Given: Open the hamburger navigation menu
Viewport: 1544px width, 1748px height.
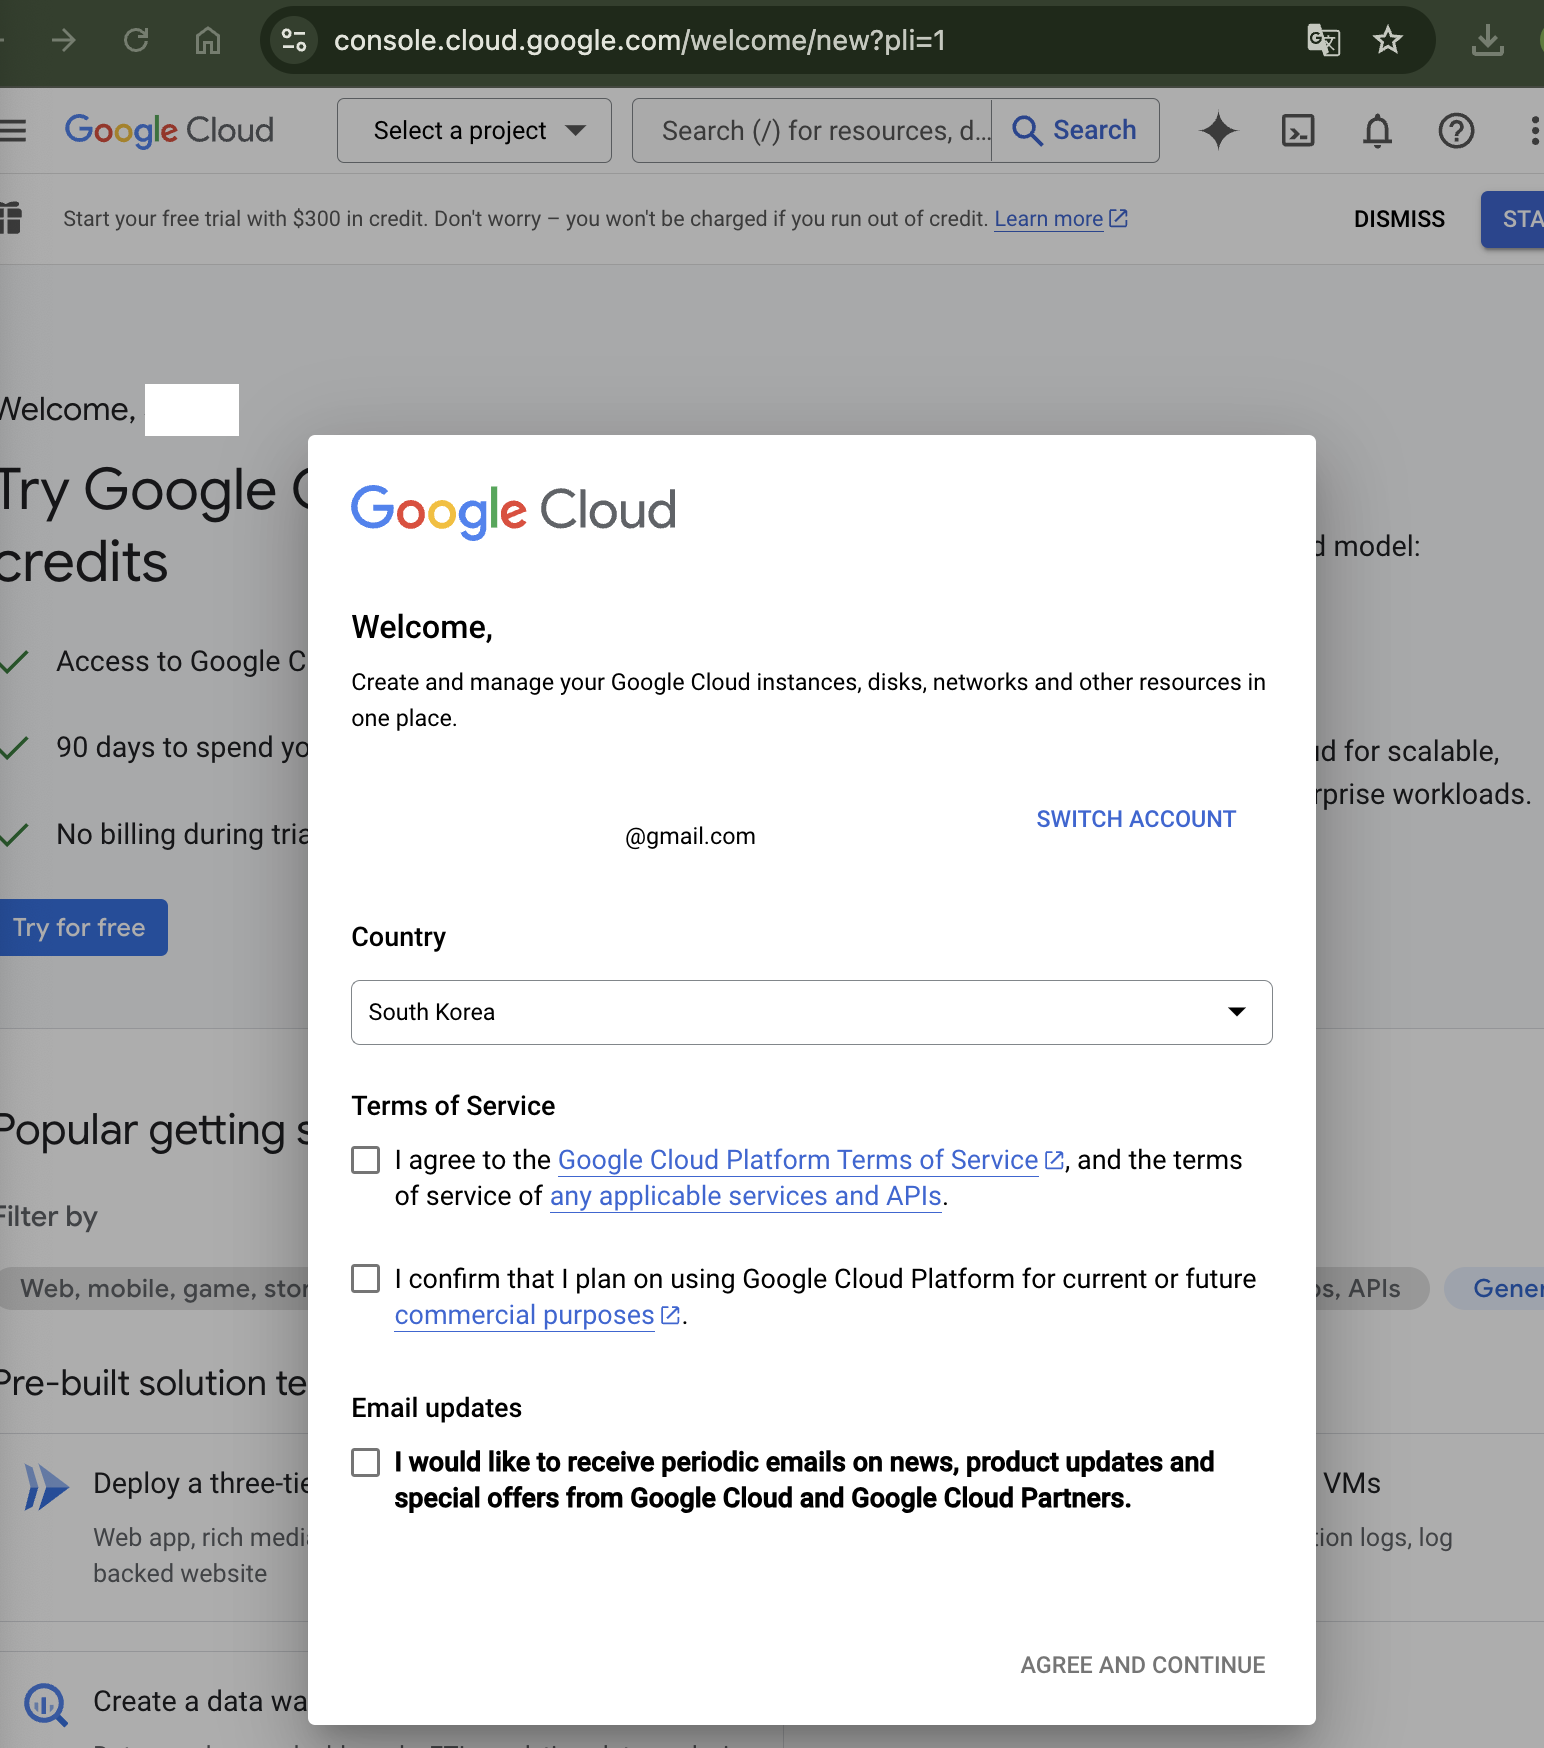Looking at the screenshot, I should 12,130.
